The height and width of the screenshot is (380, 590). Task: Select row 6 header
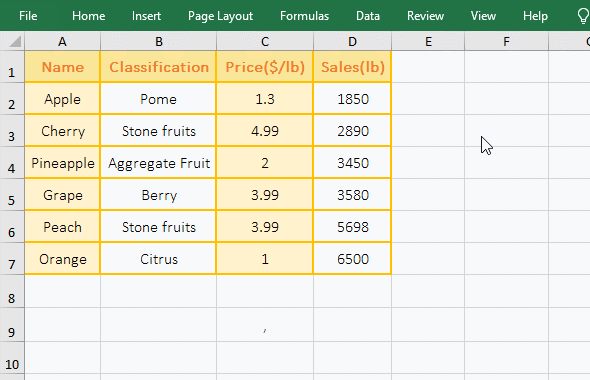click(12, 226)
